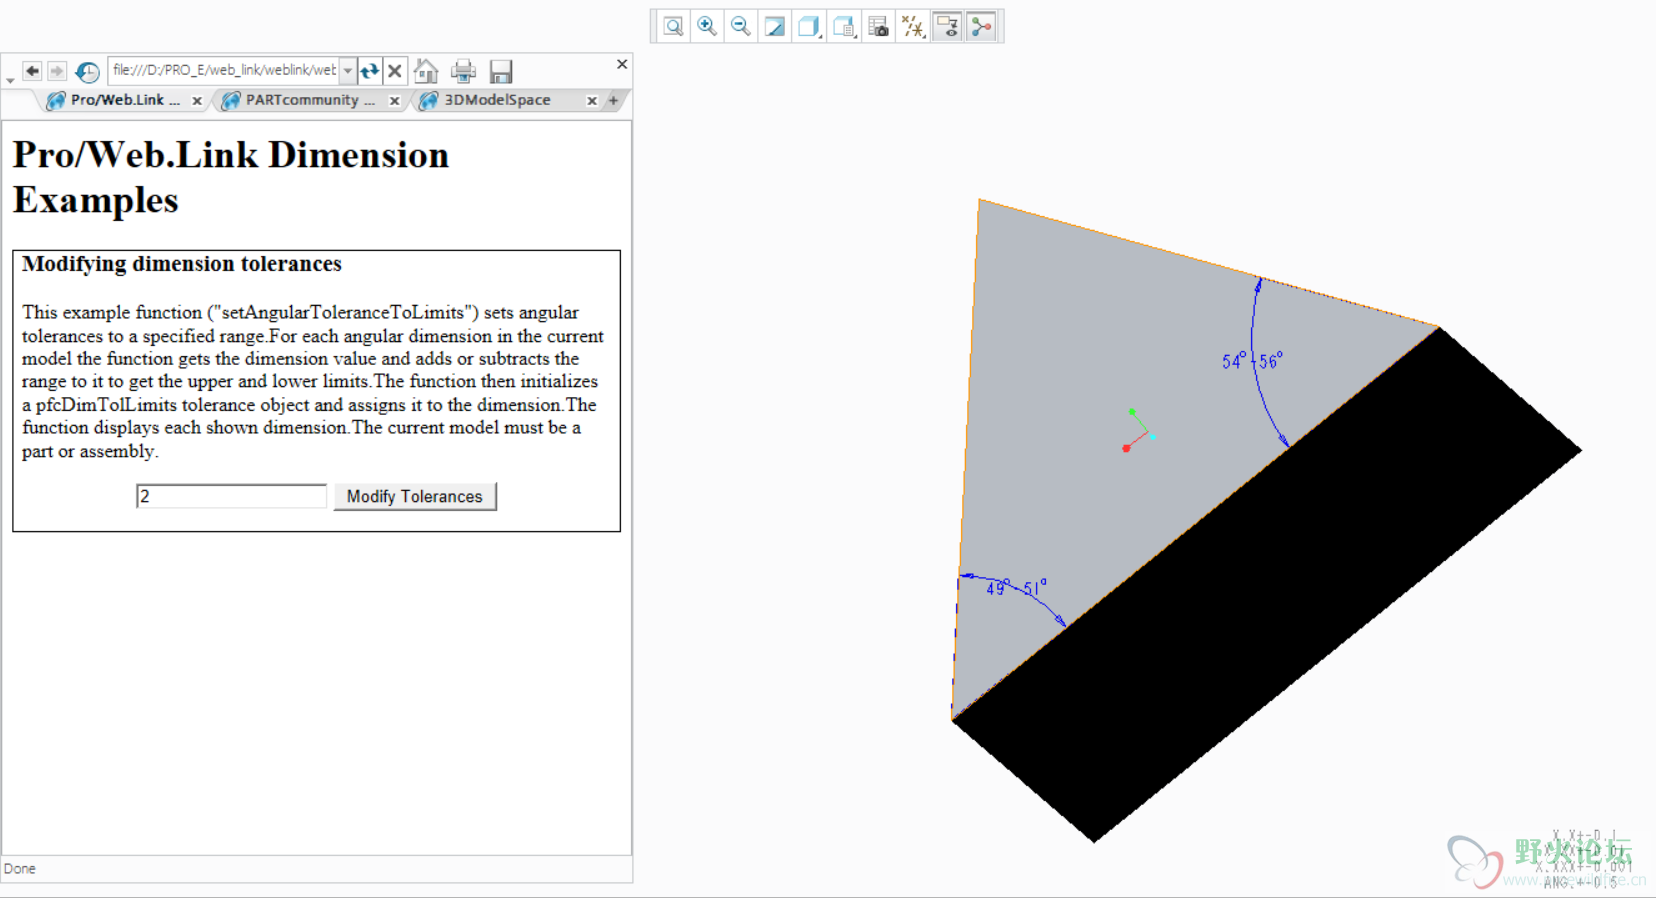This screenshot has width=1656, height=898.
Task: Open the Display Style cube icon
Action: (809, 26)
